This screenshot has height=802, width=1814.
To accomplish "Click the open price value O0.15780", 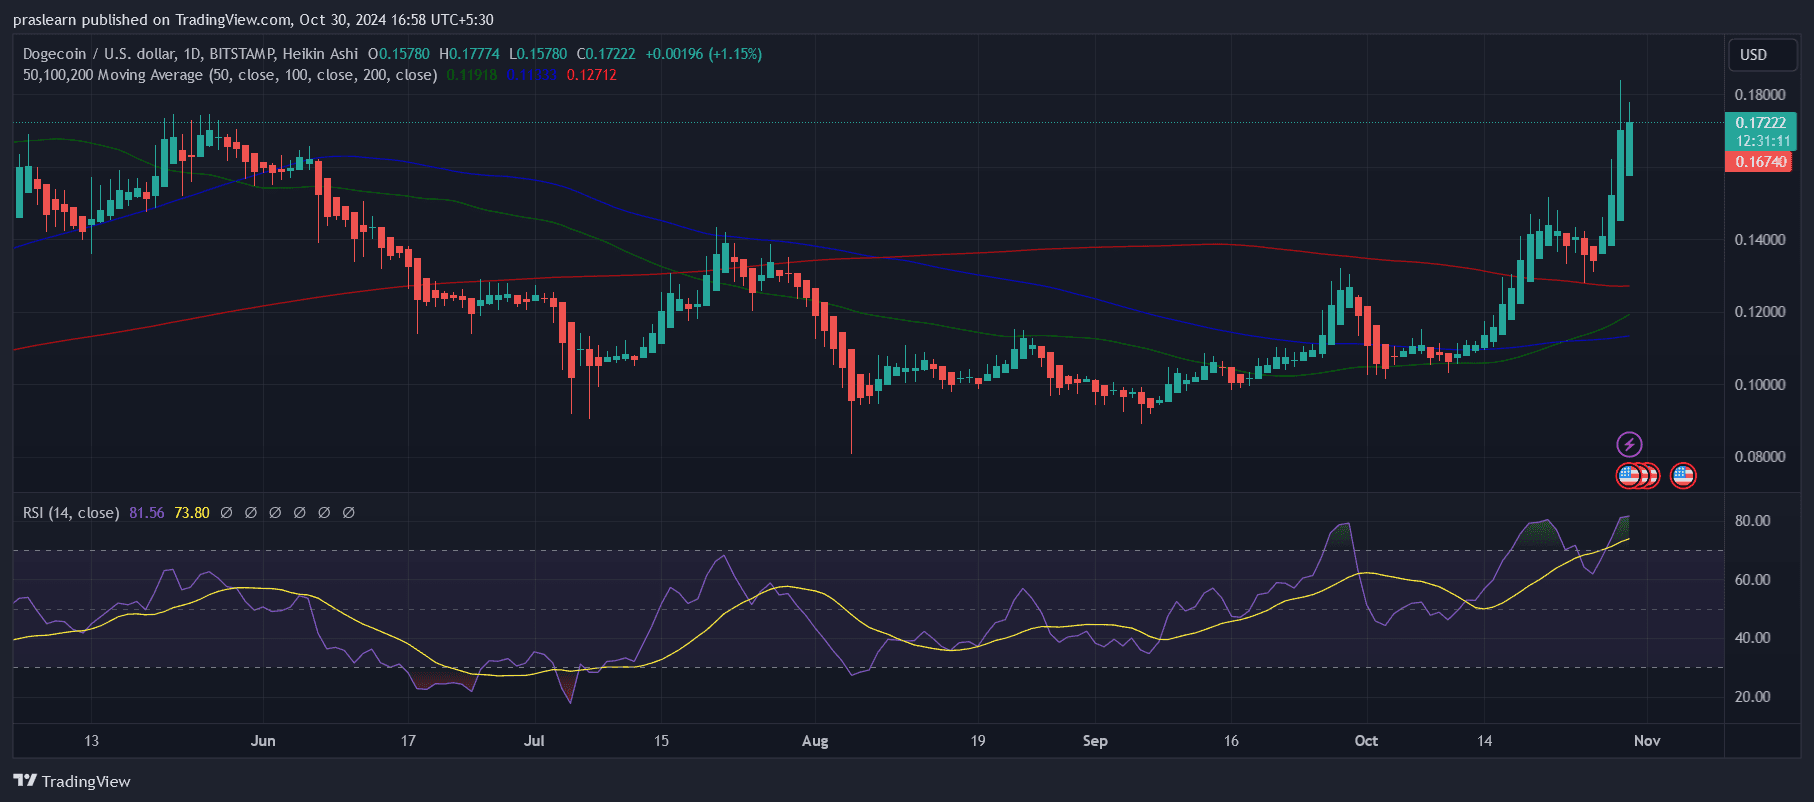I will [x=399, y=54].
